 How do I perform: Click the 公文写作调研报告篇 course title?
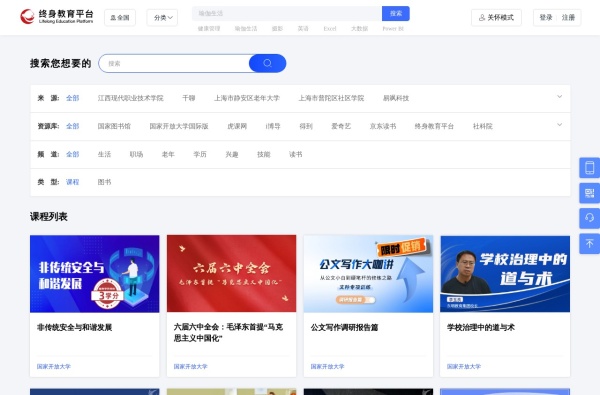[x=344, y=328]
